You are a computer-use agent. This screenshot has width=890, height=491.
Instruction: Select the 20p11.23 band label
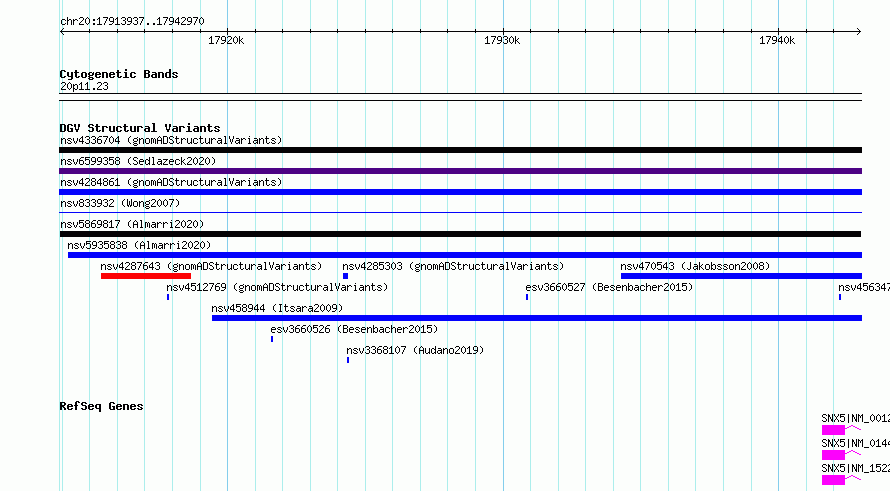coord(84,86)
